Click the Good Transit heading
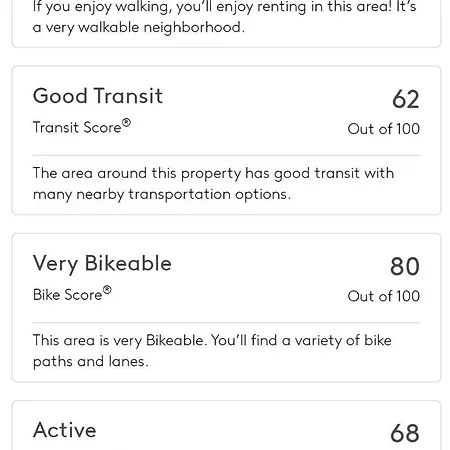The height and width of the screenshot is (450, 450). click(x=98, y=96)
